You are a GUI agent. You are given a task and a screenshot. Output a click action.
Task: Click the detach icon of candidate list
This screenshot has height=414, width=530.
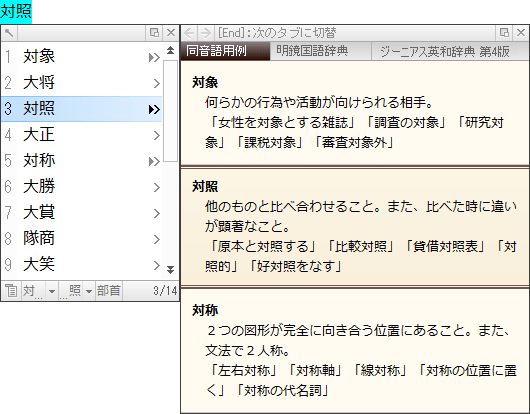[154, 33]
